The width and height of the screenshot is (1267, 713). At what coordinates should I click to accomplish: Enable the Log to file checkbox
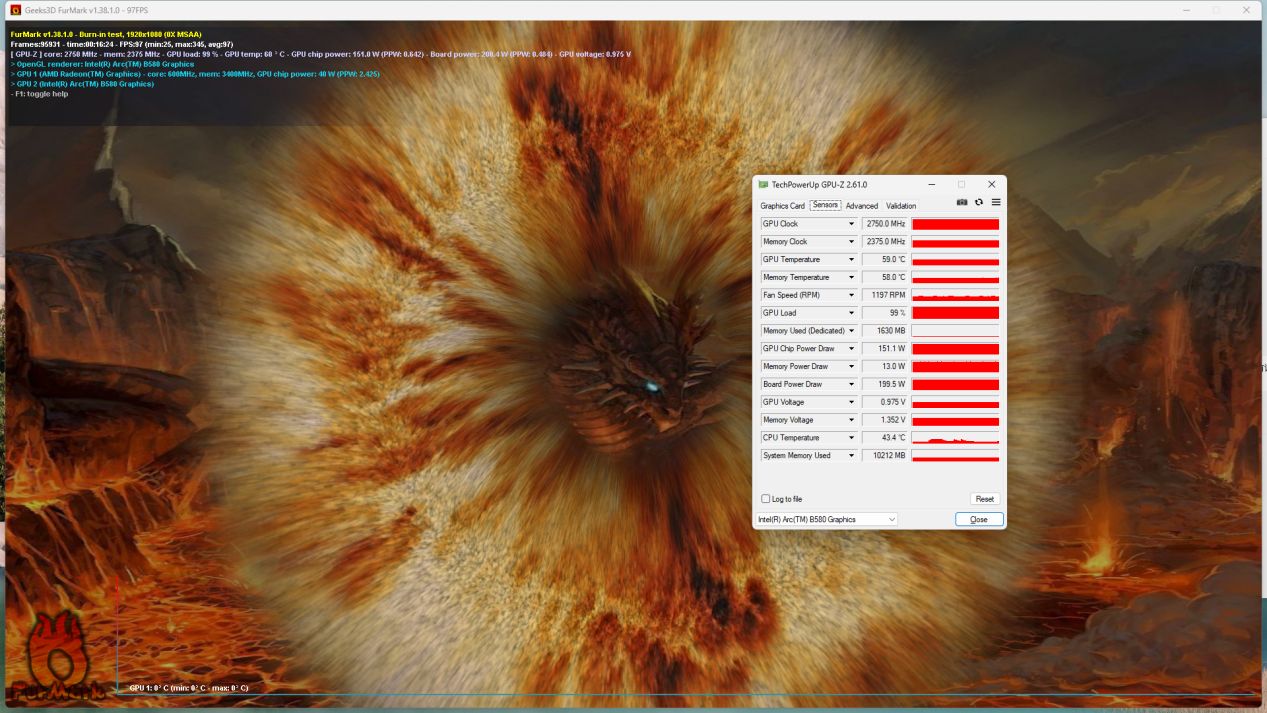pyautogui.click(x=766, y=499)
